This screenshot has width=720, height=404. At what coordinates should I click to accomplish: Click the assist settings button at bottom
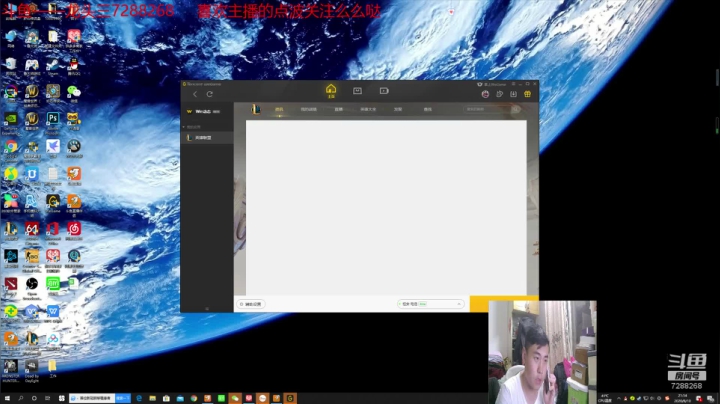point(251,304)
